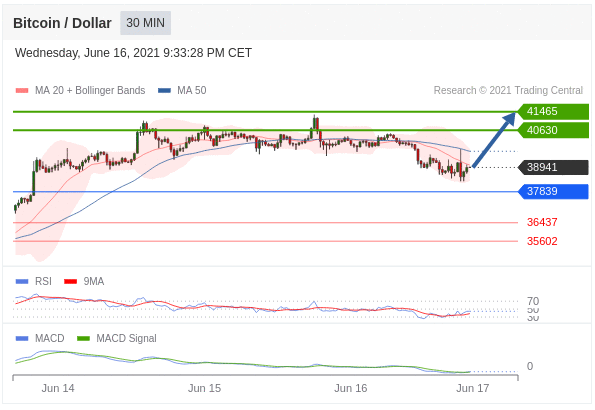
Task: Click the 38941 current price tag
Action: [553, 167]
